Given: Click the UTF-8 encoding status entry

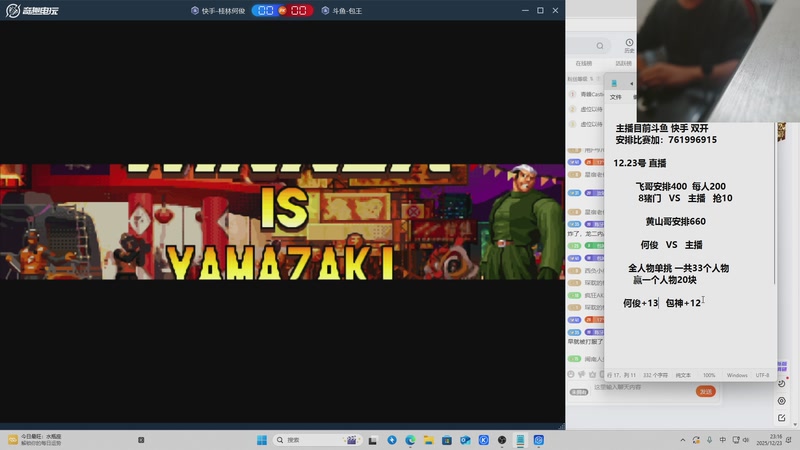Looking at the screenshot, I should pyautogui.click(x=762, y=375).
